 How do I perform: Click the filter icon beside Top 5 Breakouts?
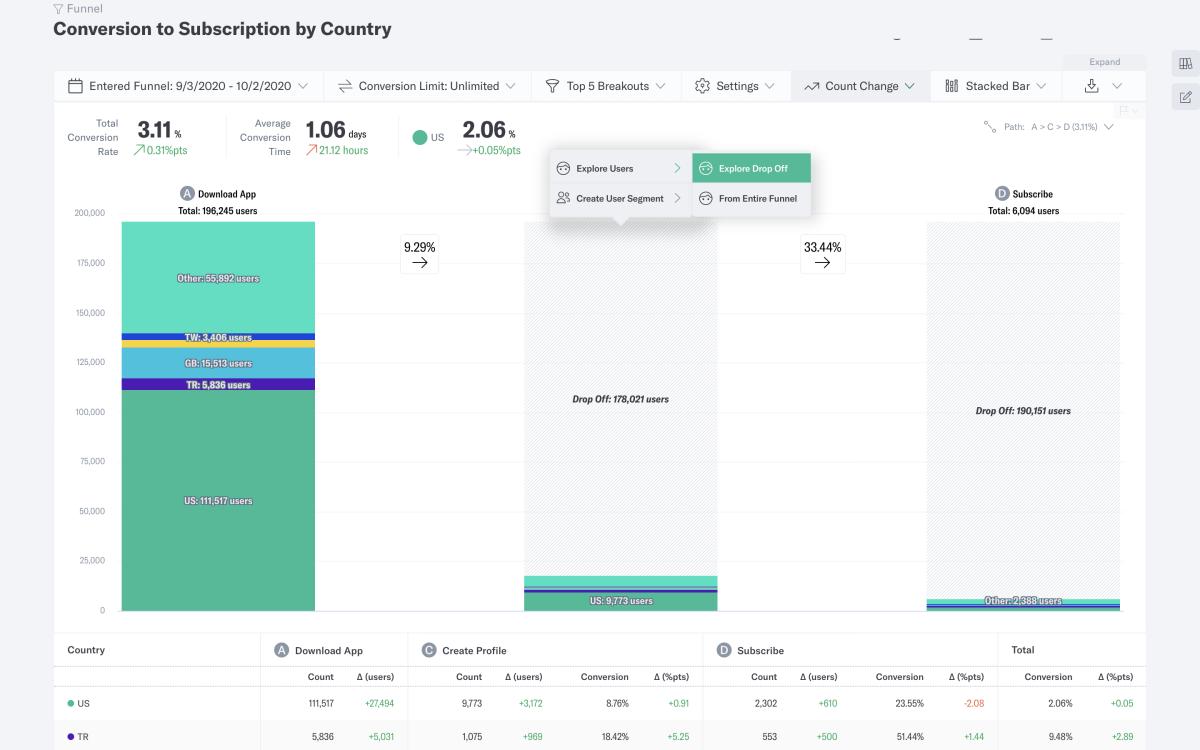click(551, 86)
